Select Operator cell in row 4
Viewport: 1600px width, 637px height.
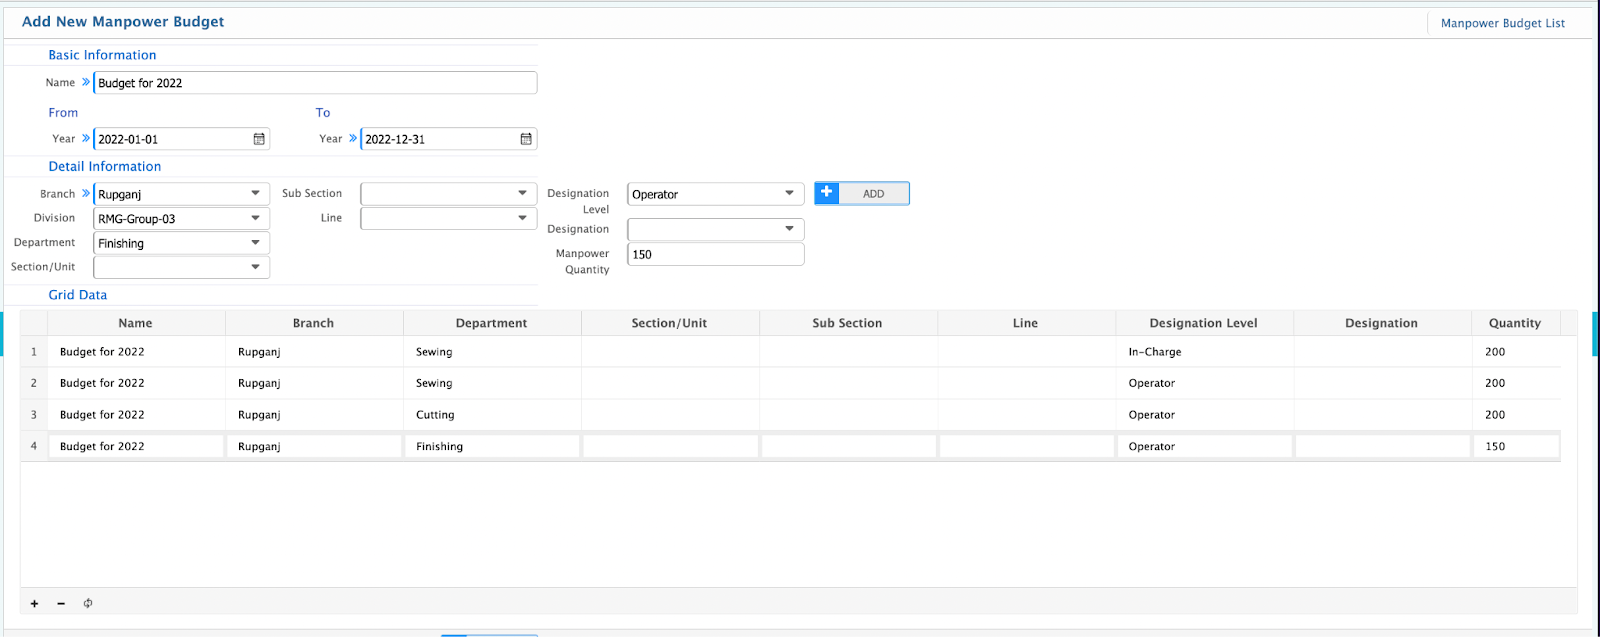coord(1204,446)
